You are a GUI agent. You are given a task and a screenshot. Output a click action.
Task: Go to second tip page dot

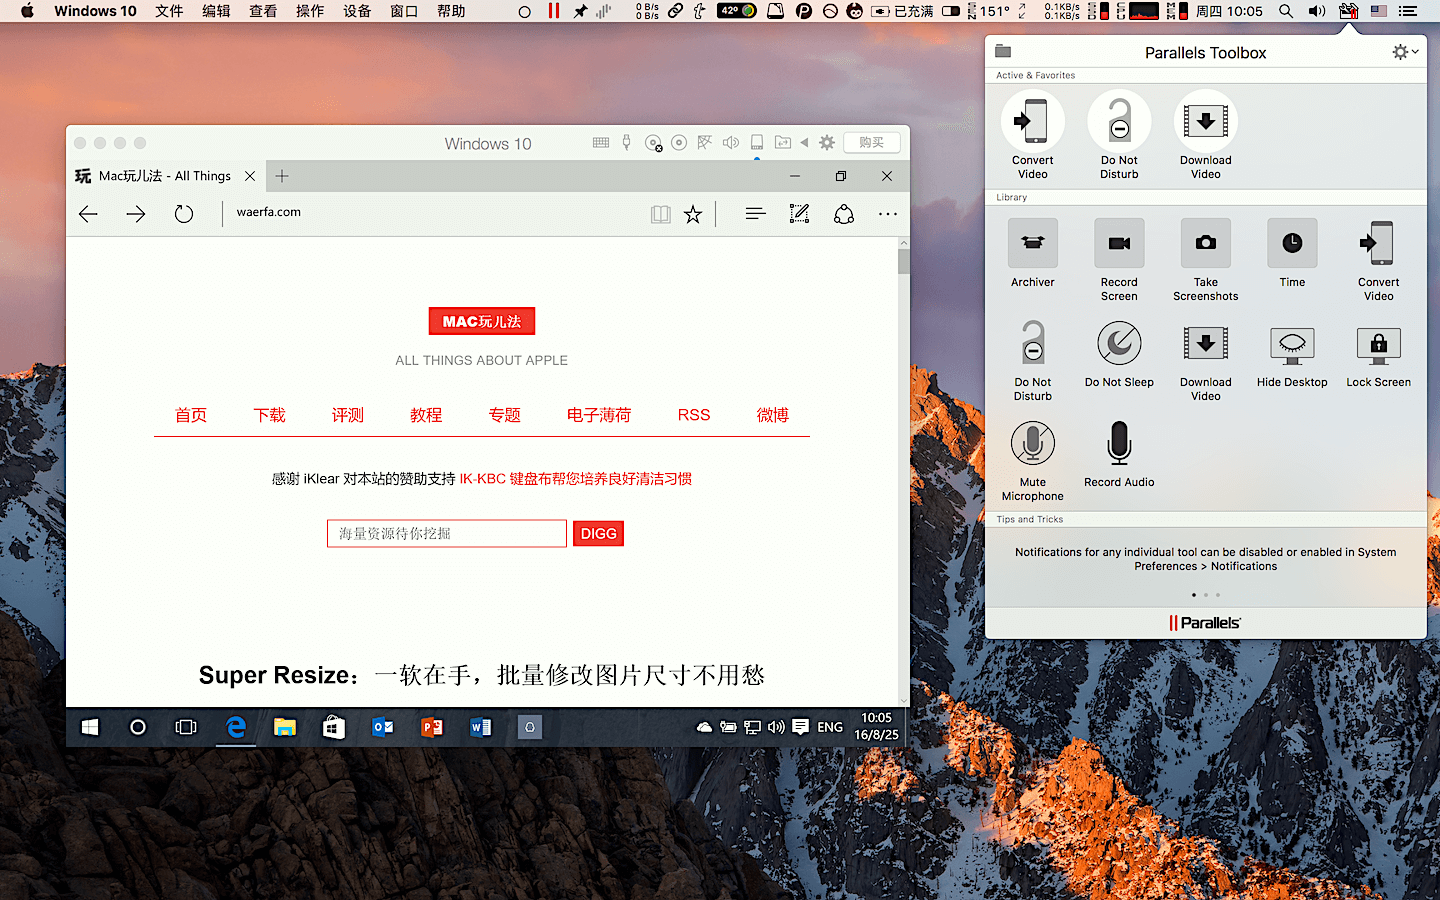tap(1205, 595)
